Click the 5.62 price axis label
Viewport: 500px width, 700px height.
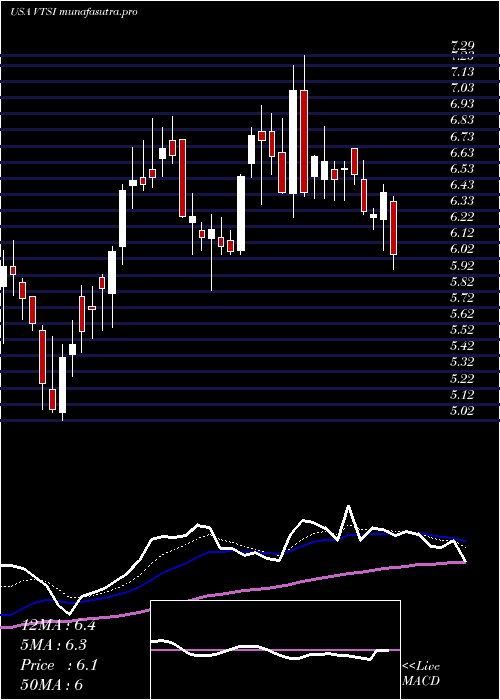462,314
